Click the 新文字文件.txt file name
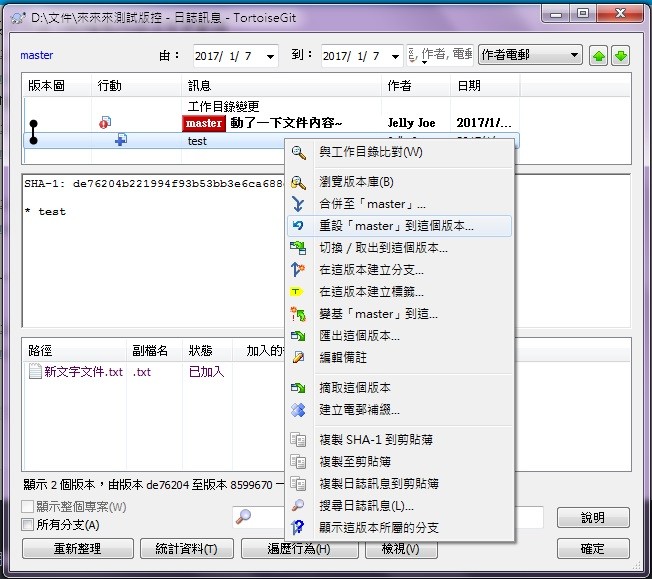This screenshot has height=579, width=652. coord(84,371)
